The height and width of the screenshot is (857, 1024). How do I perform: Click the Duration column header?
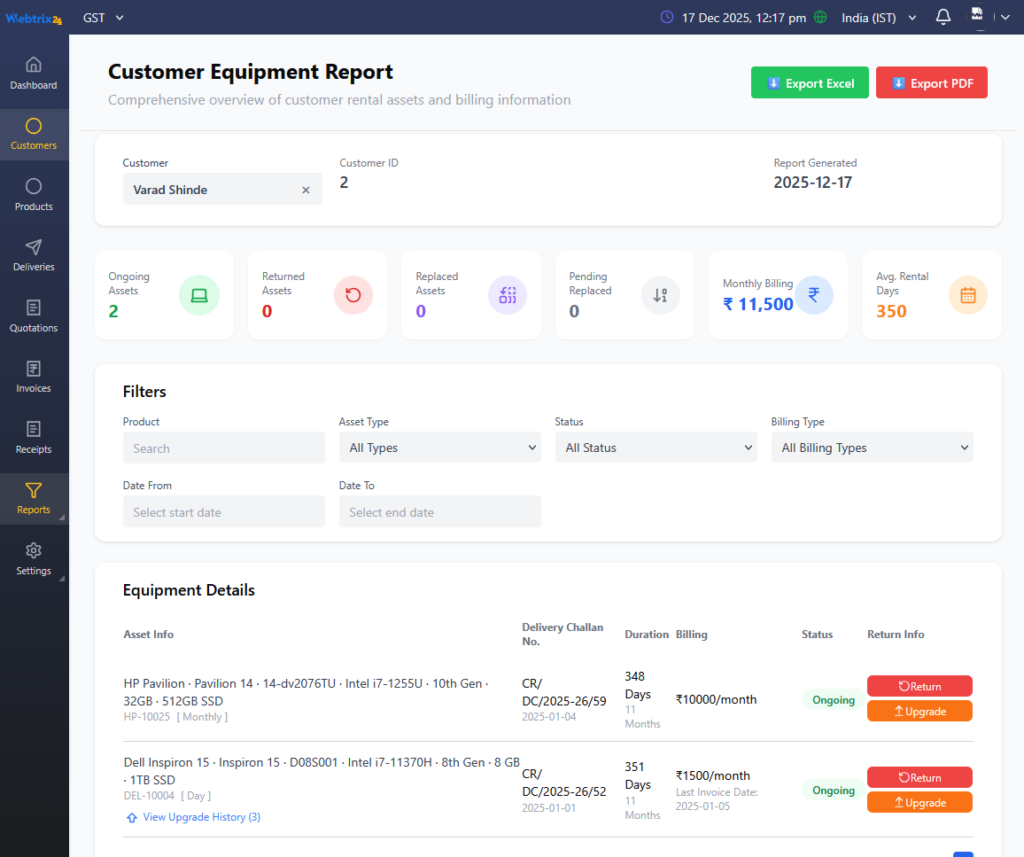click(647, 634)
